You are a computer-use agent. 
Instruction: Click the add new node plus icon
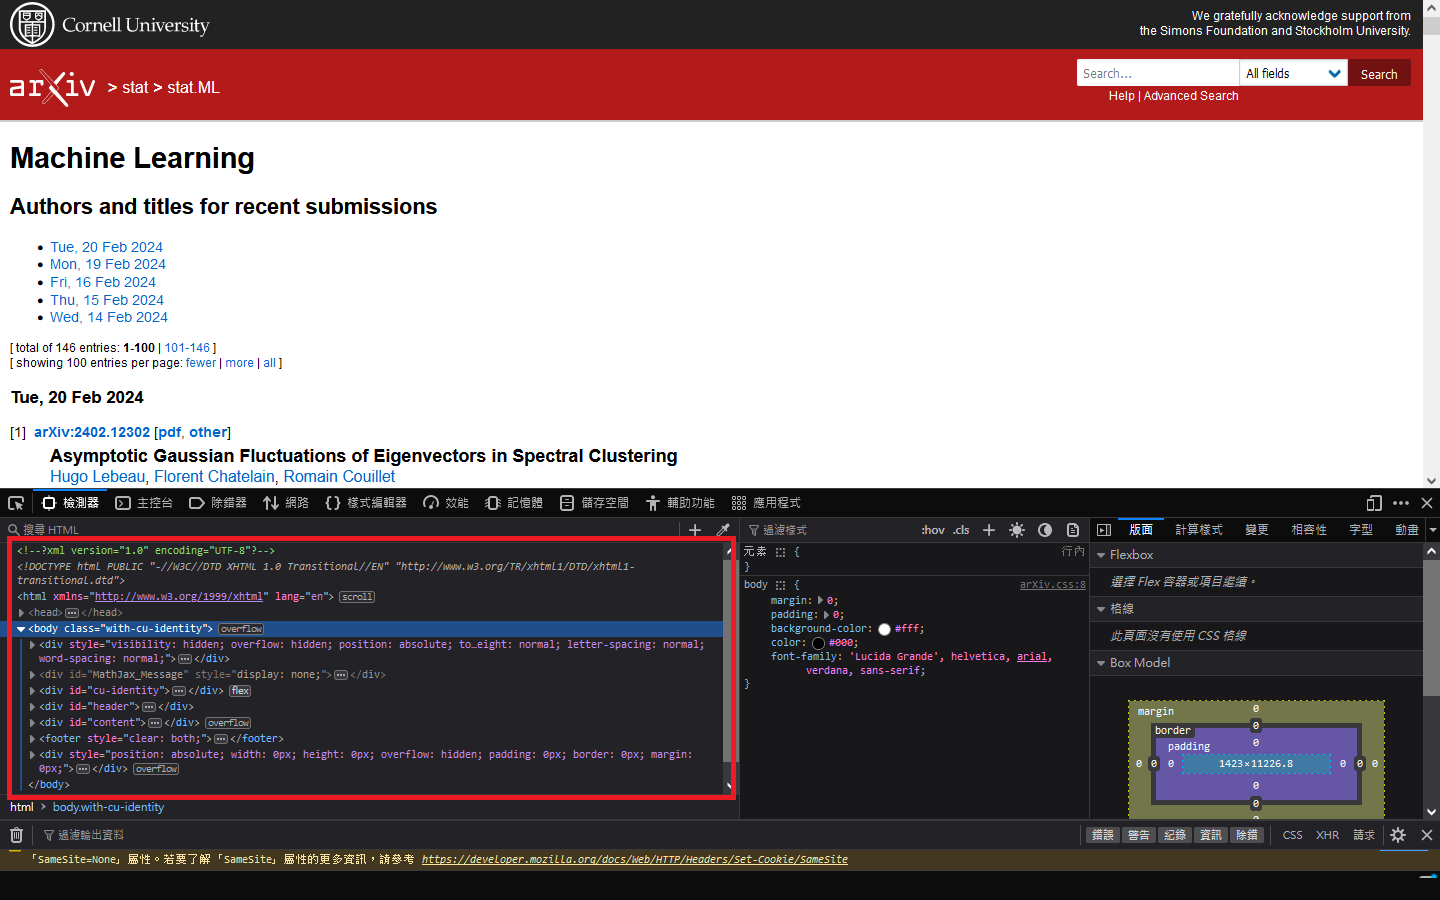pyautogui.click(x=695, y=530)
